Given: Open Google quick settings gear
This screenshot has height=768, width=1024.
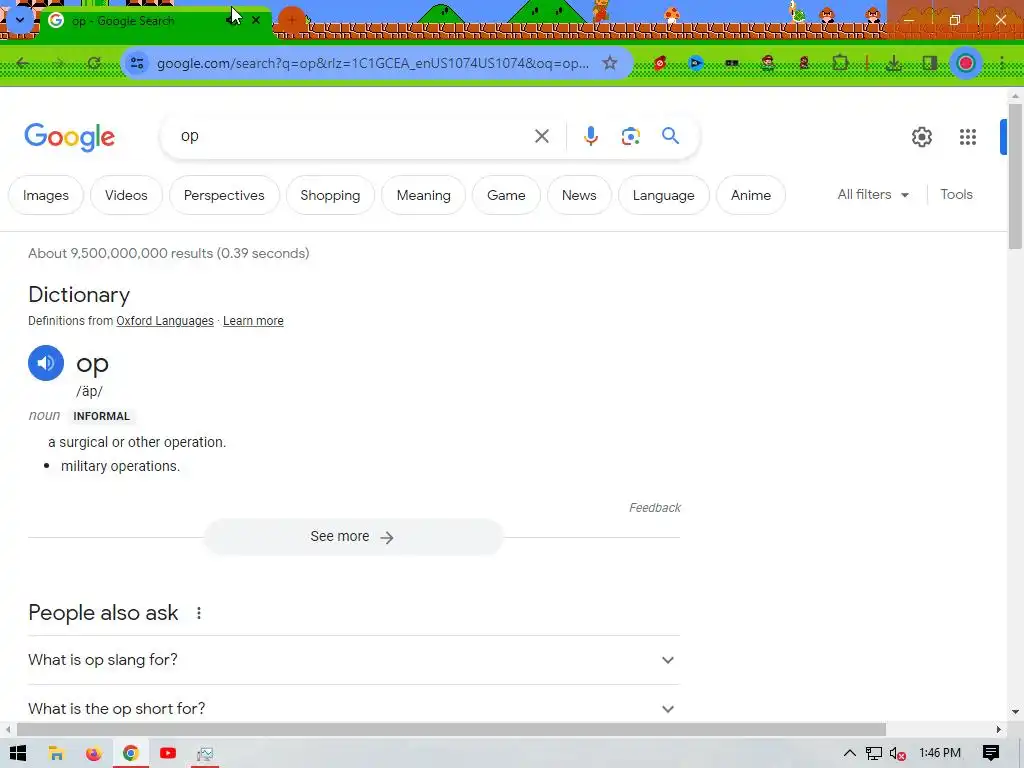Looking at the screenshot, I should click(921, 136).
